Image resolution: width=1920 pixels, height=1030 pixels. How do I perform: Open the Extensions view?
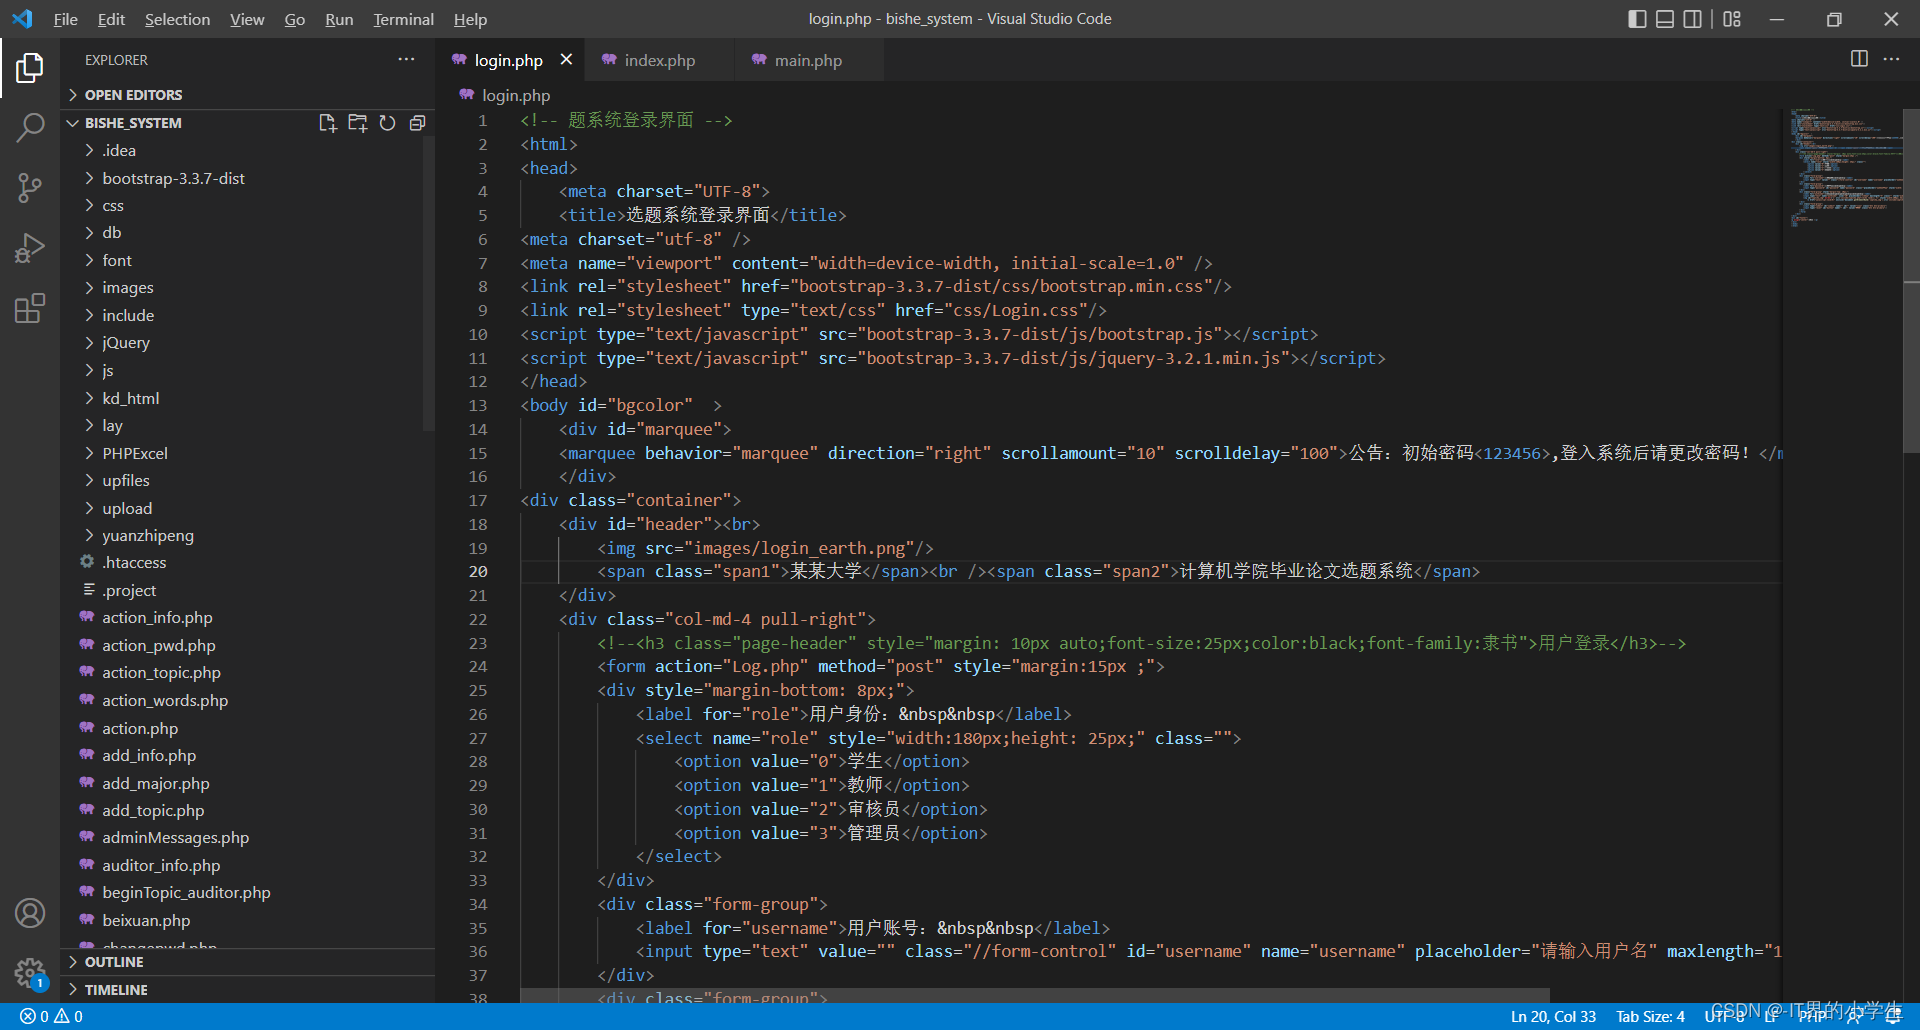(x=30, y=308)
